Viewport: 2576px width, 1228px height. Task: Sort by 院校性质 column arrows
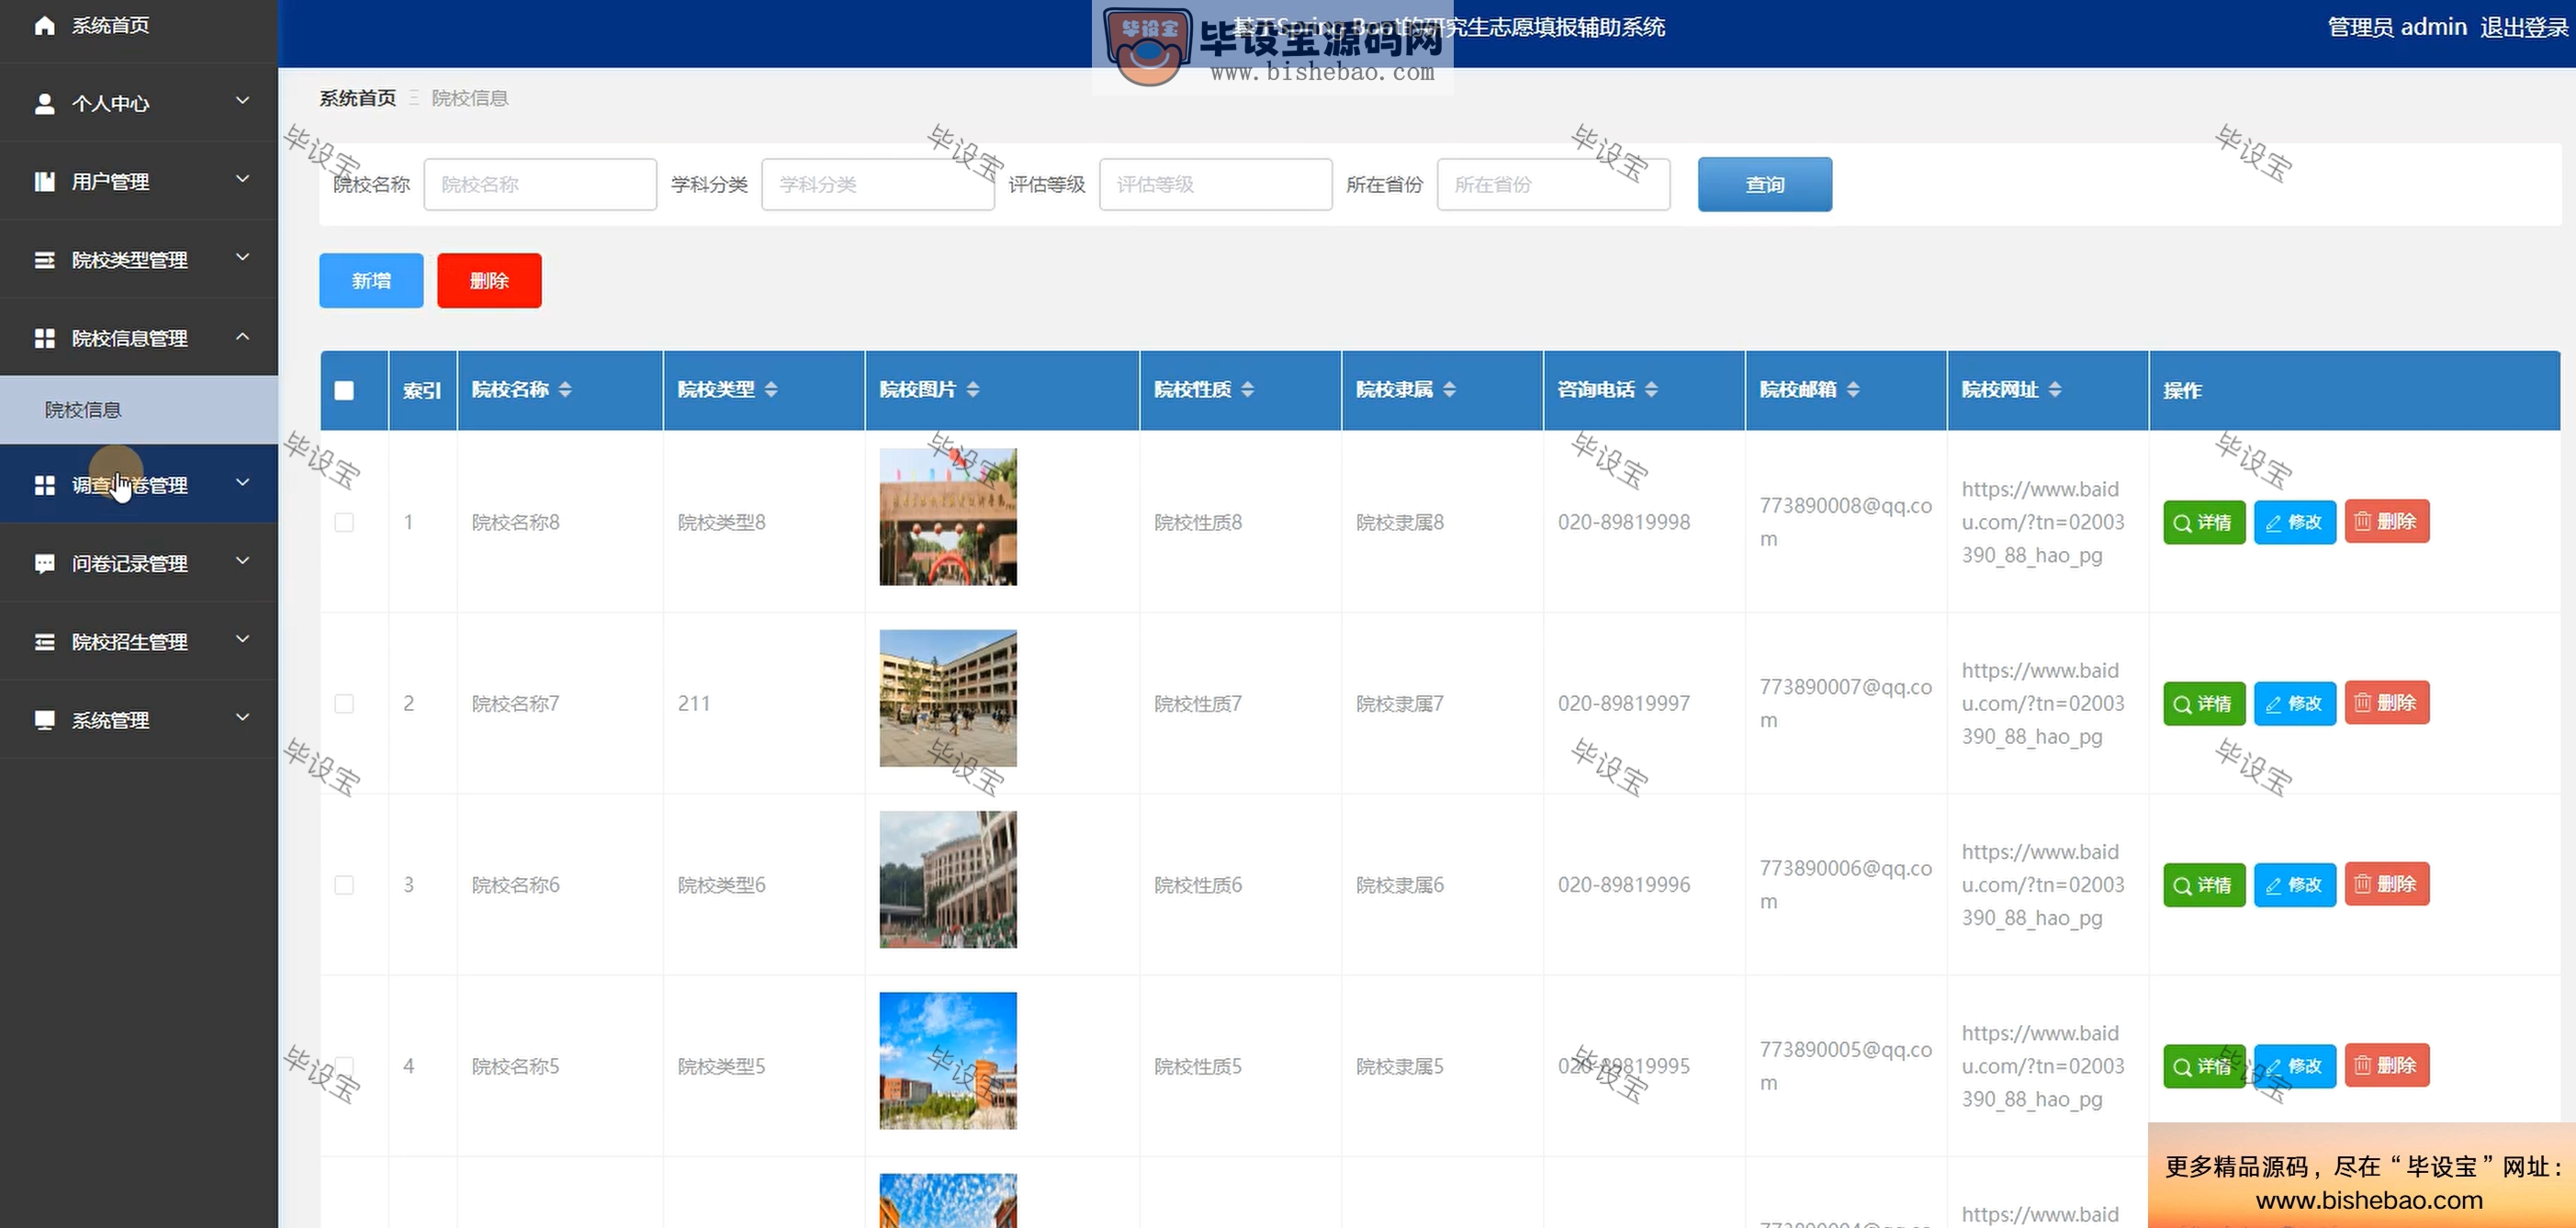[1247, 389]
